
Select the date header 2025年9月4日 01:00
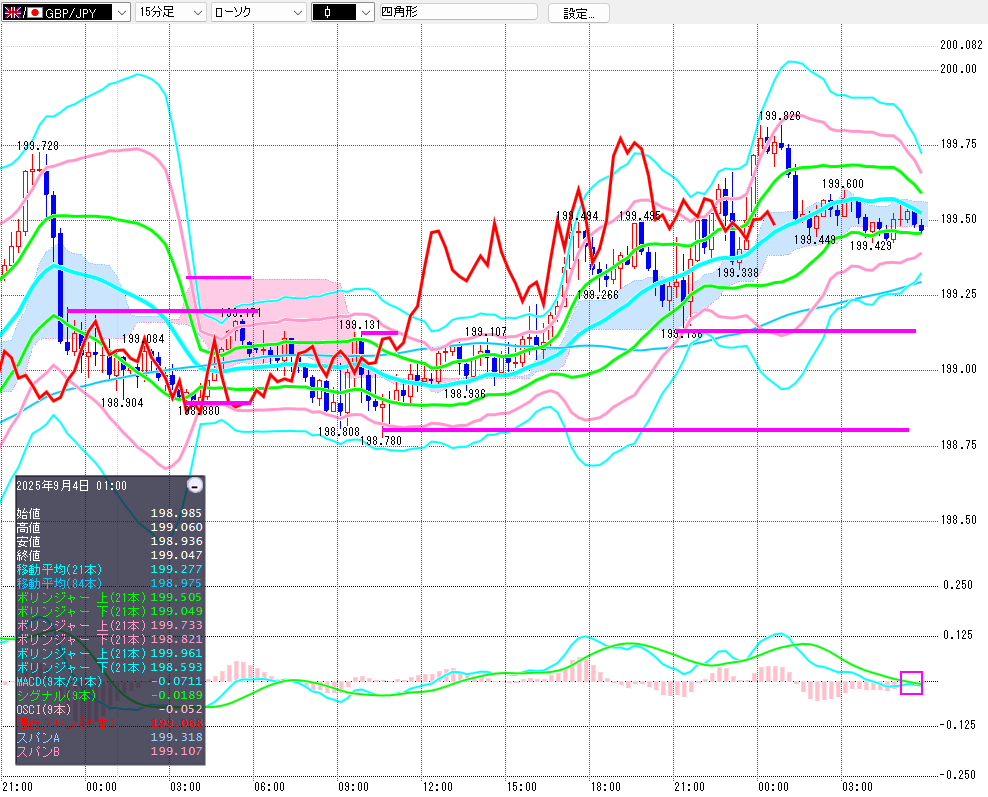tap(71, 486)
